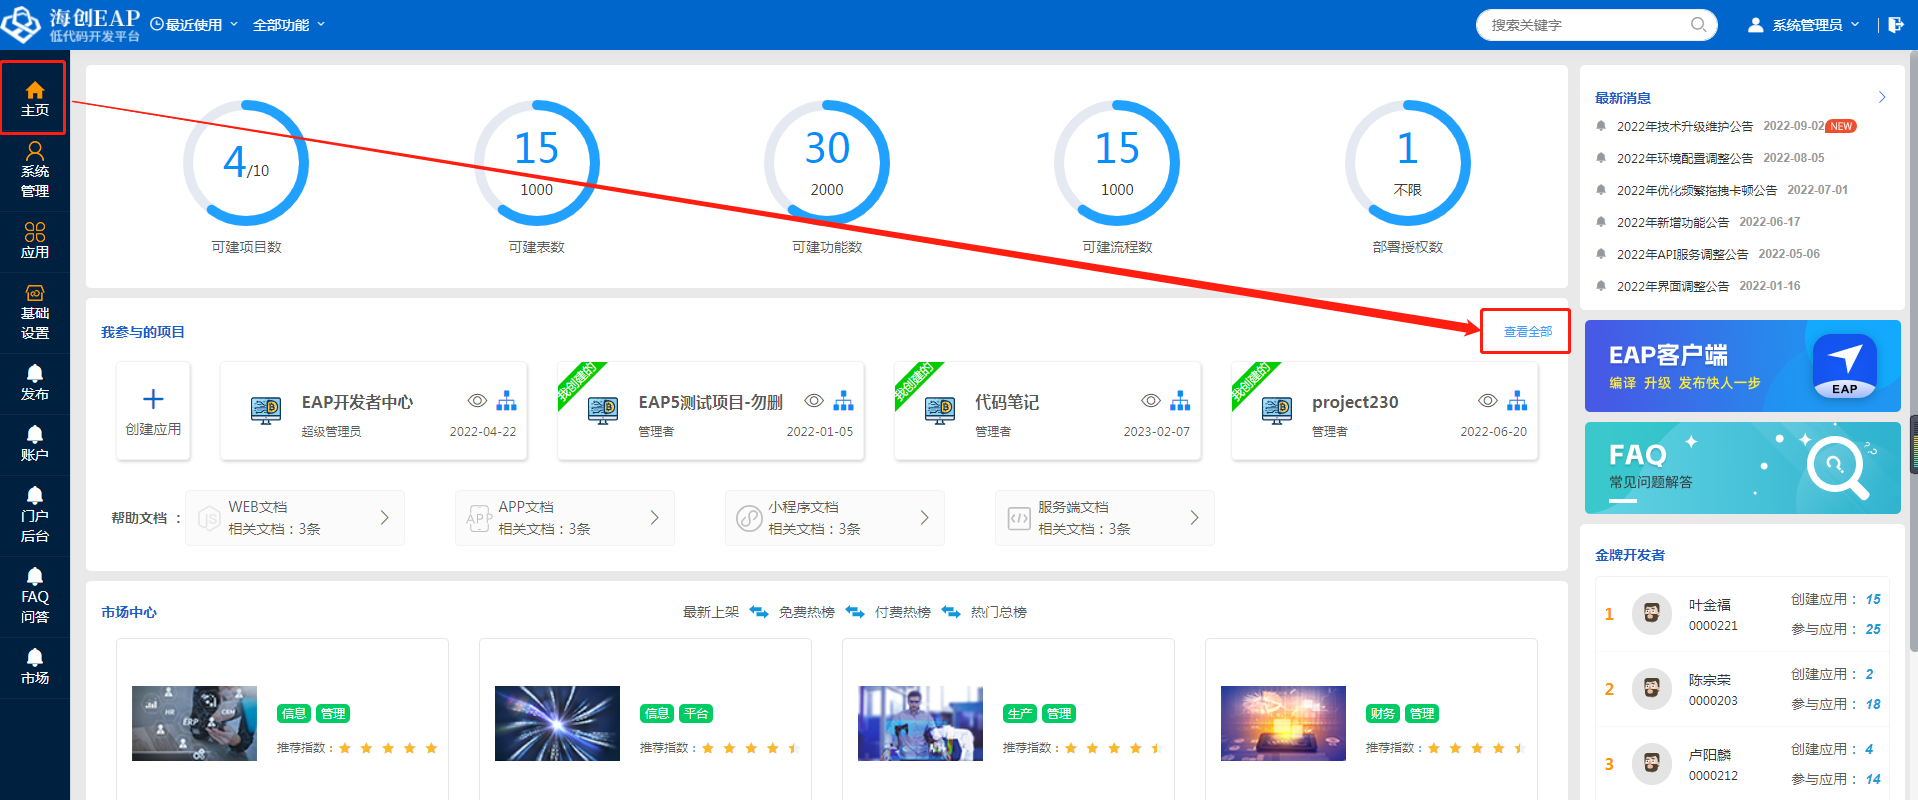Switch to the 热门总榜 market tab
The height and width of the screenshot is (800, 1918).
(x=998, y=612)
